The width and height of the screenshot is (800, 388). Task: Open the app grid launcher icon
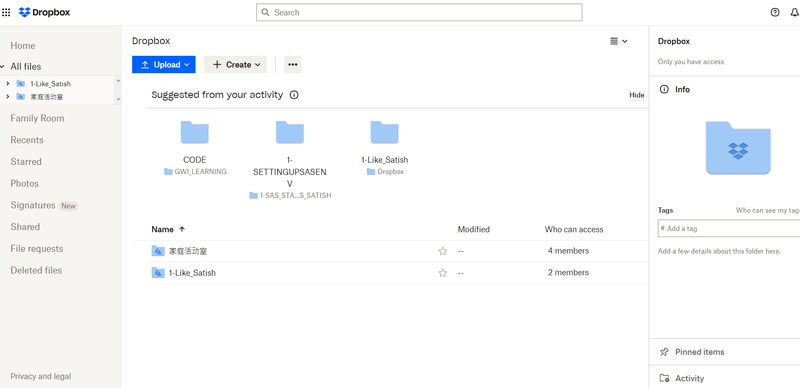6,13
